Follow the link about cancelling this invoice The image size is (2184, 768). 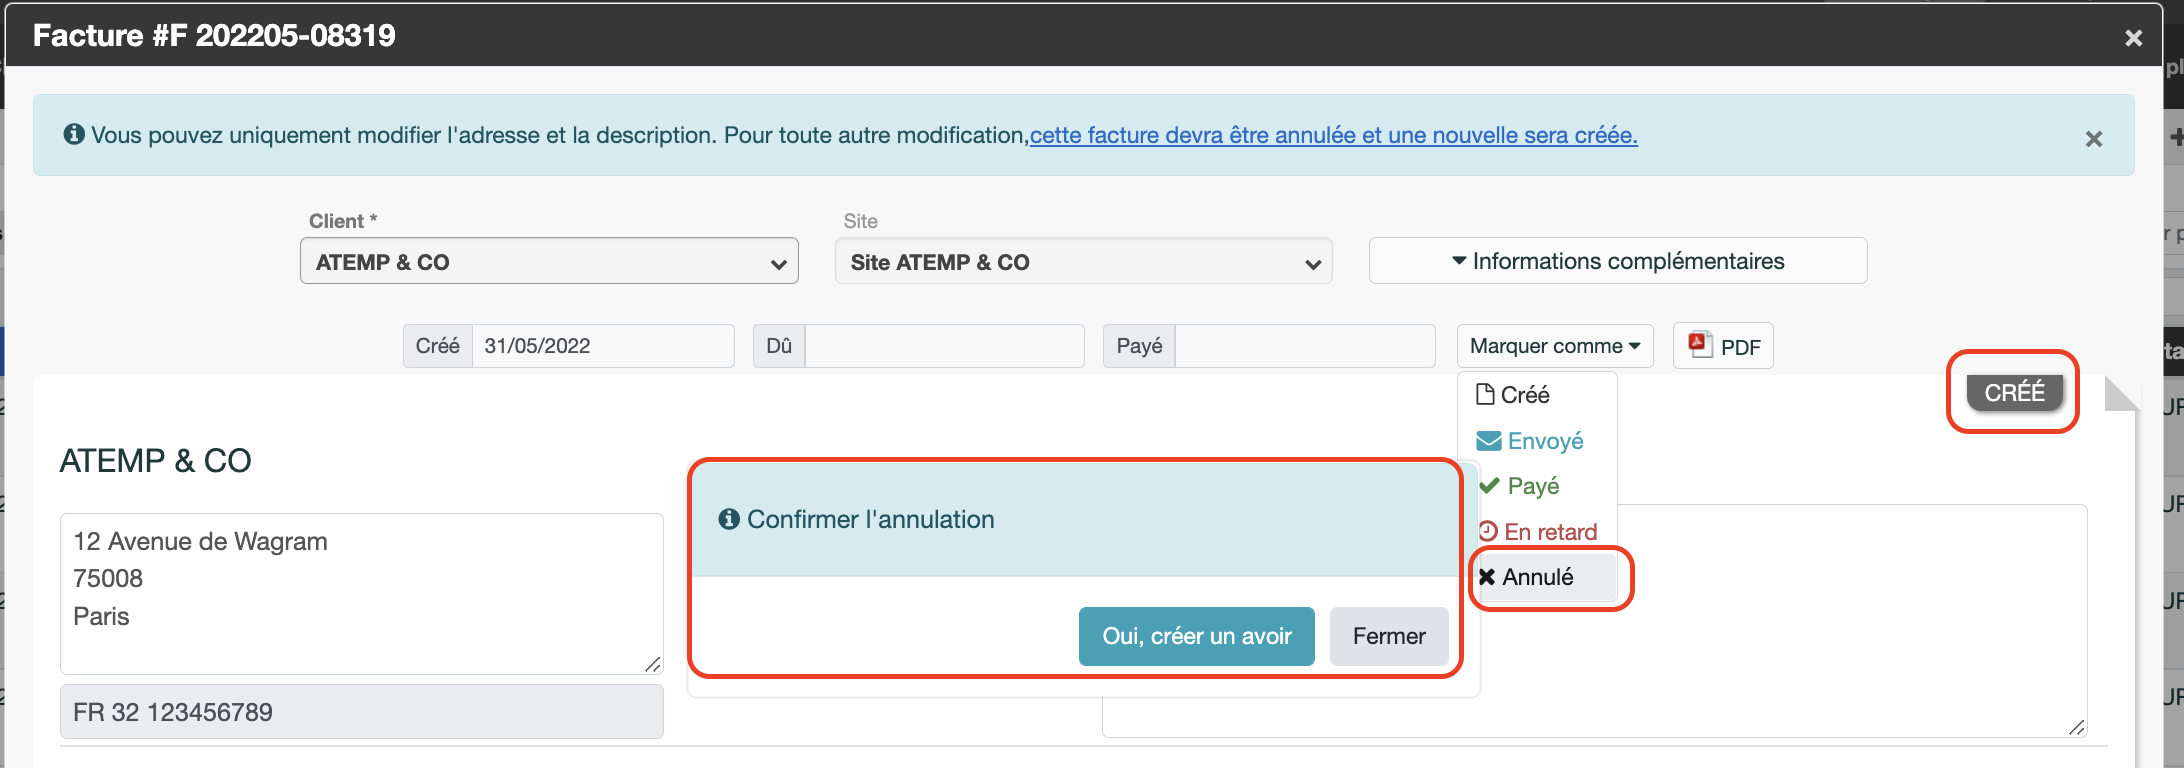coord(1333,135)
